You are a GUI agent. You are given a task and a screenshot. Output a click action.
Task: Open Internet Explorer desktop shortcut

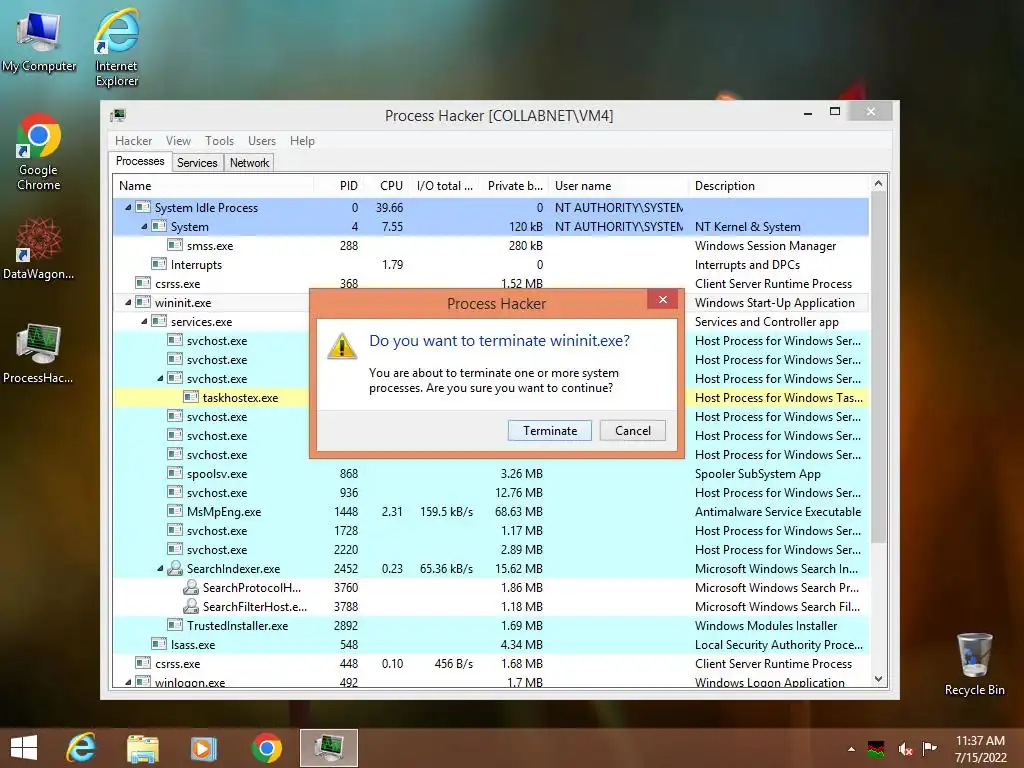116,47
